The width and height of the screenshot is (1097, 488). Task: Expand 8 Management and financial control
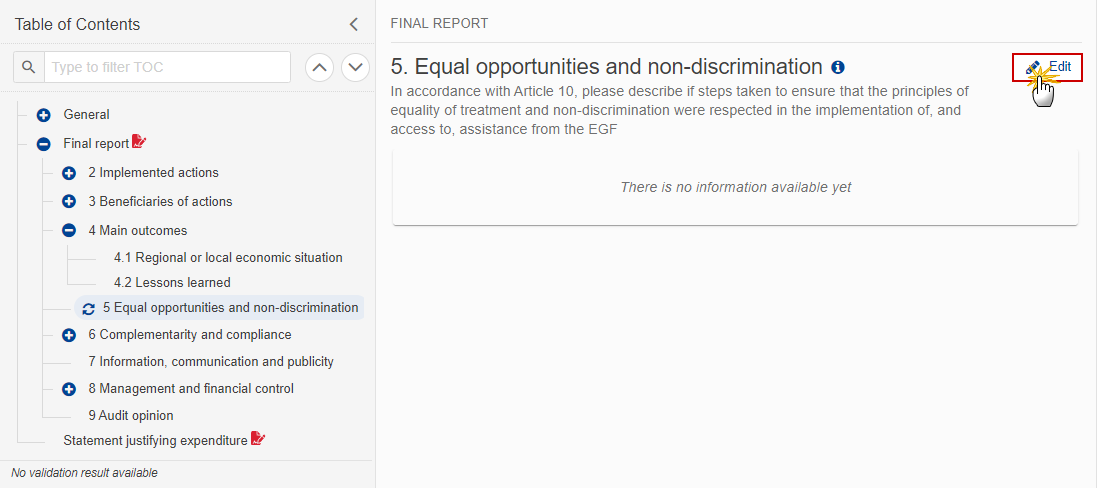tap(69, 389)
